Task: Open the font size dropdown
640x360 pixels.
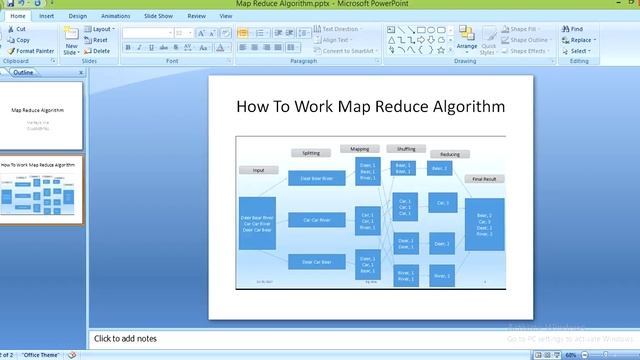Action: click(x=190, y=33)
